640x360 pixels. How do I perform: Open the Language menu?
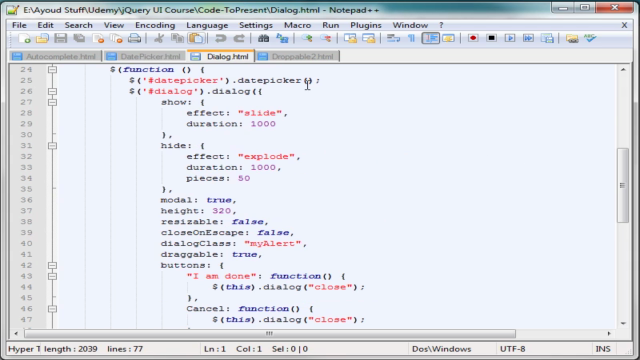(207, 25)
